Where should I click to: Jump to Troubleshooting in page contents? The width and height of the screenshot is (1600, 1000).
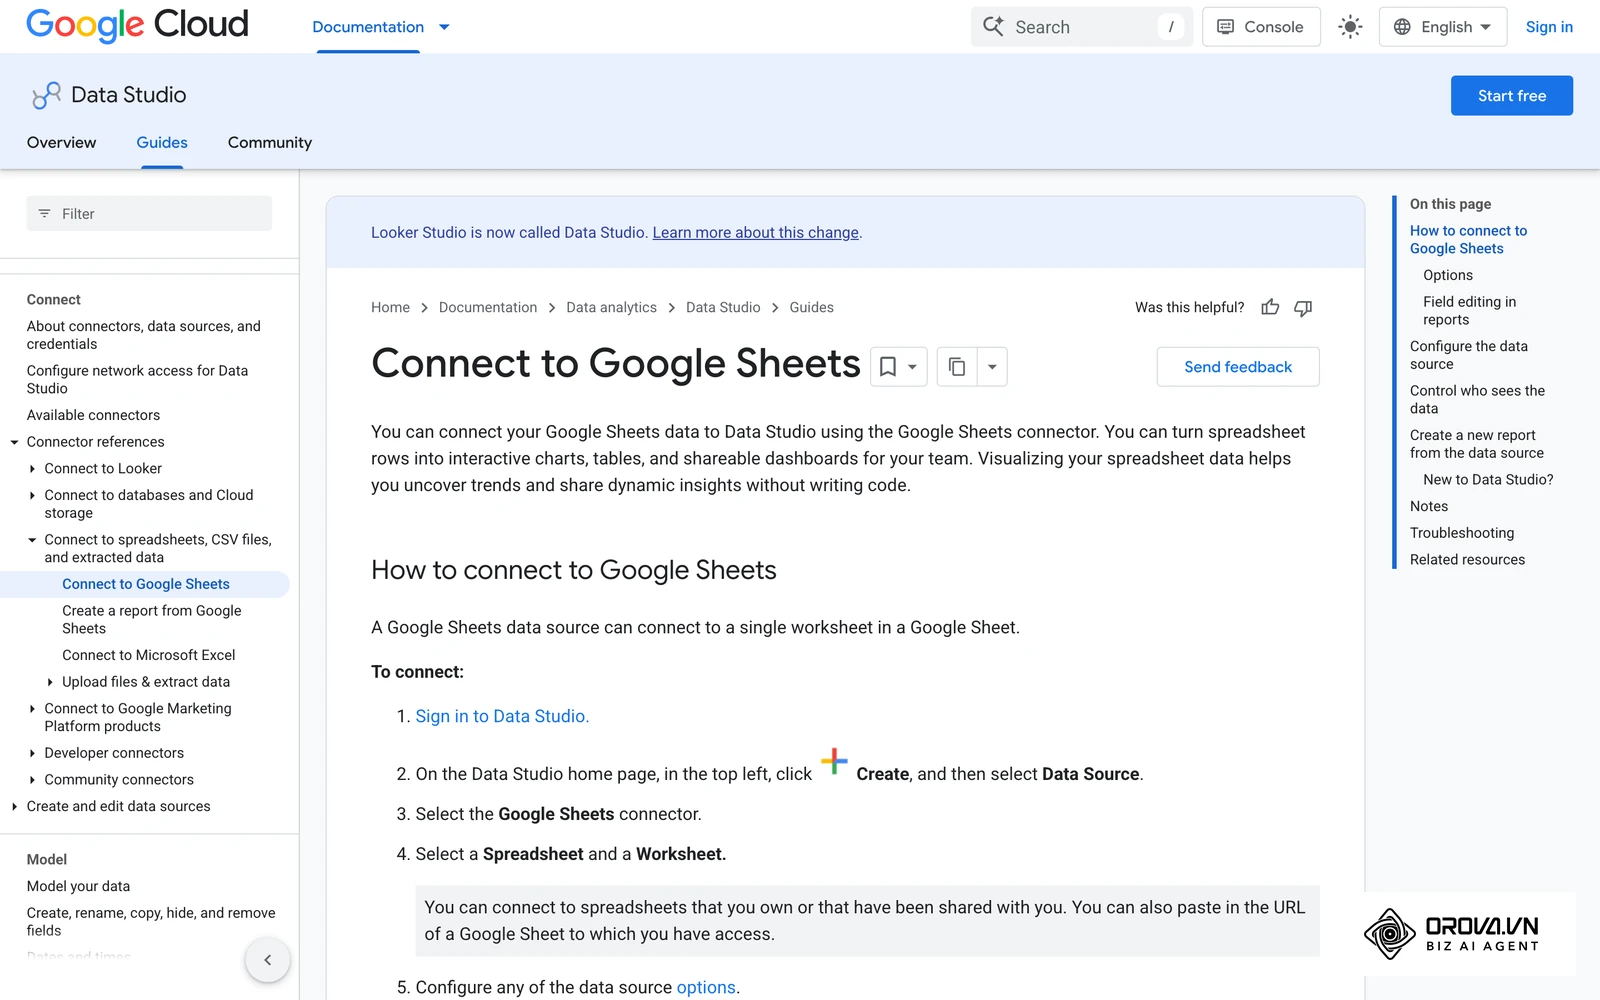(x=1462, y=533)
